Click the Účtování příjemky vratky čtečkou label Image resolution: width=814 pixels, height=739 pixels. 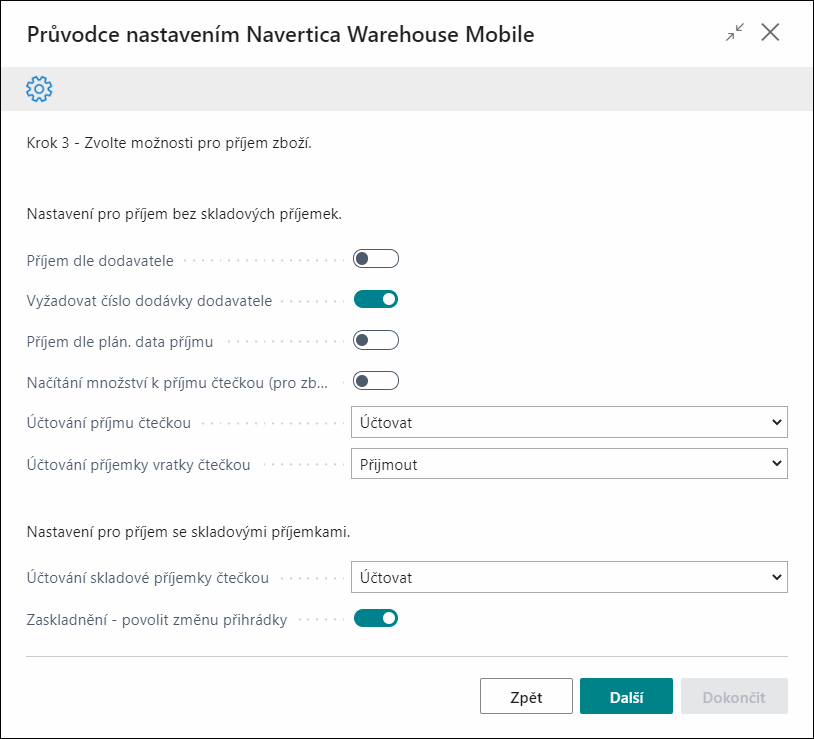click(x=139, y=465)
